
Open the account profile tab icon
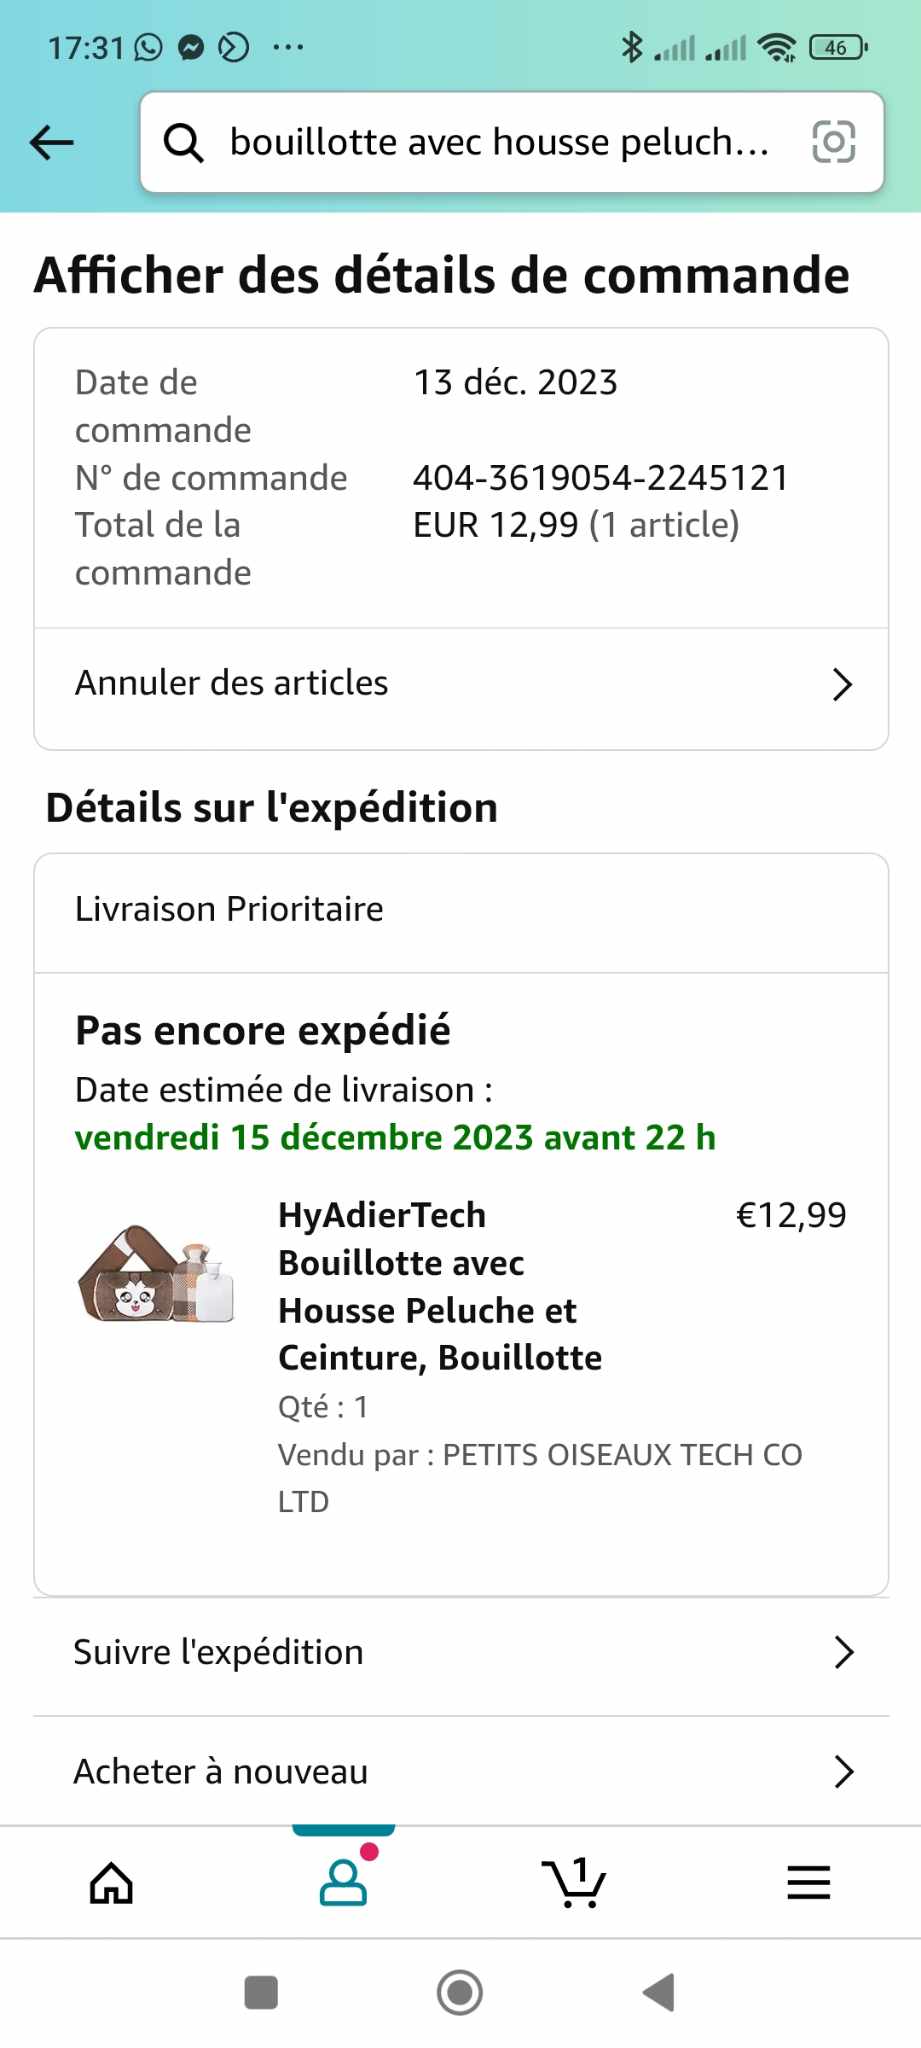[x=343, y=1882]
